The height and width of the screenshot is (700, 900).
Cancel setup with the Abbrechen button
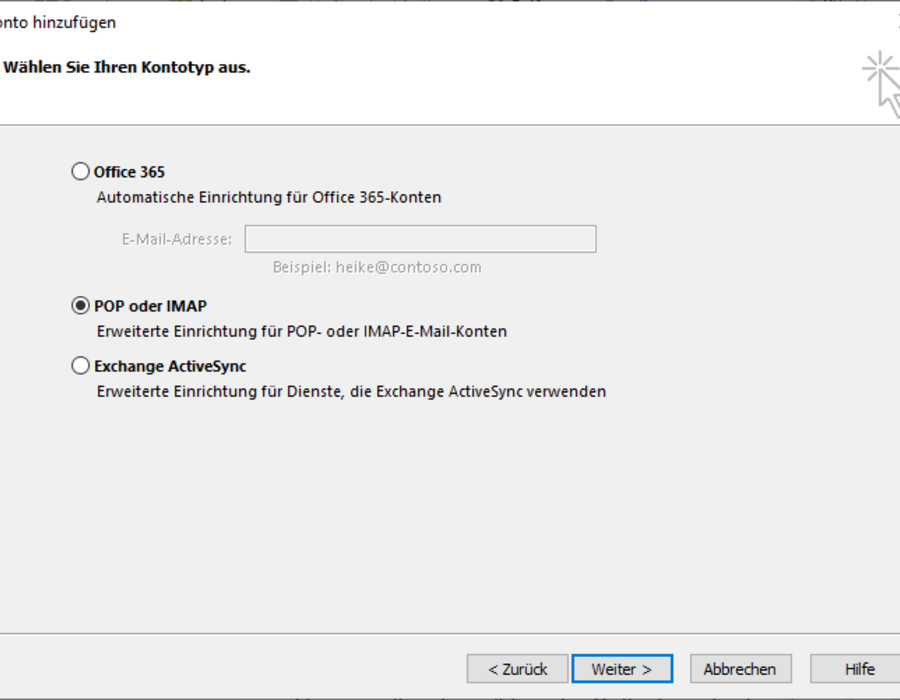(740, 669)
